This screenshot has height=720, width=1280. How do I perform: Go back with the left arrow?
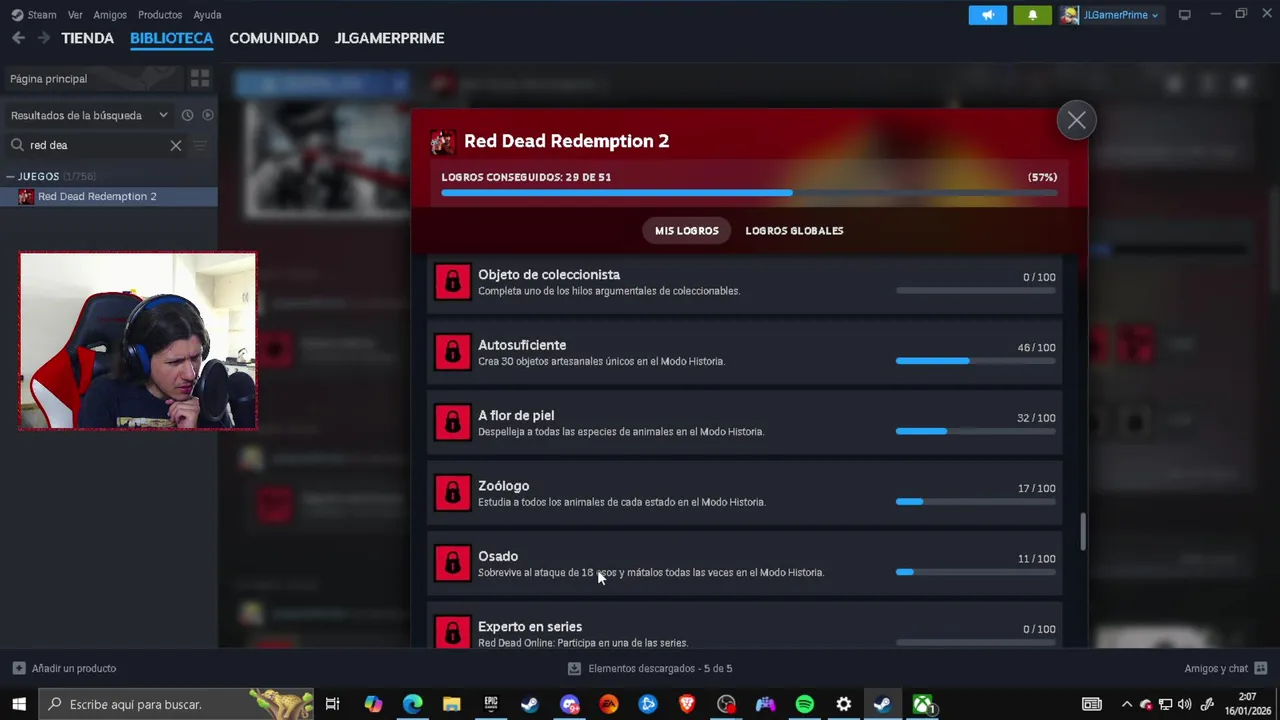point(18,38)
